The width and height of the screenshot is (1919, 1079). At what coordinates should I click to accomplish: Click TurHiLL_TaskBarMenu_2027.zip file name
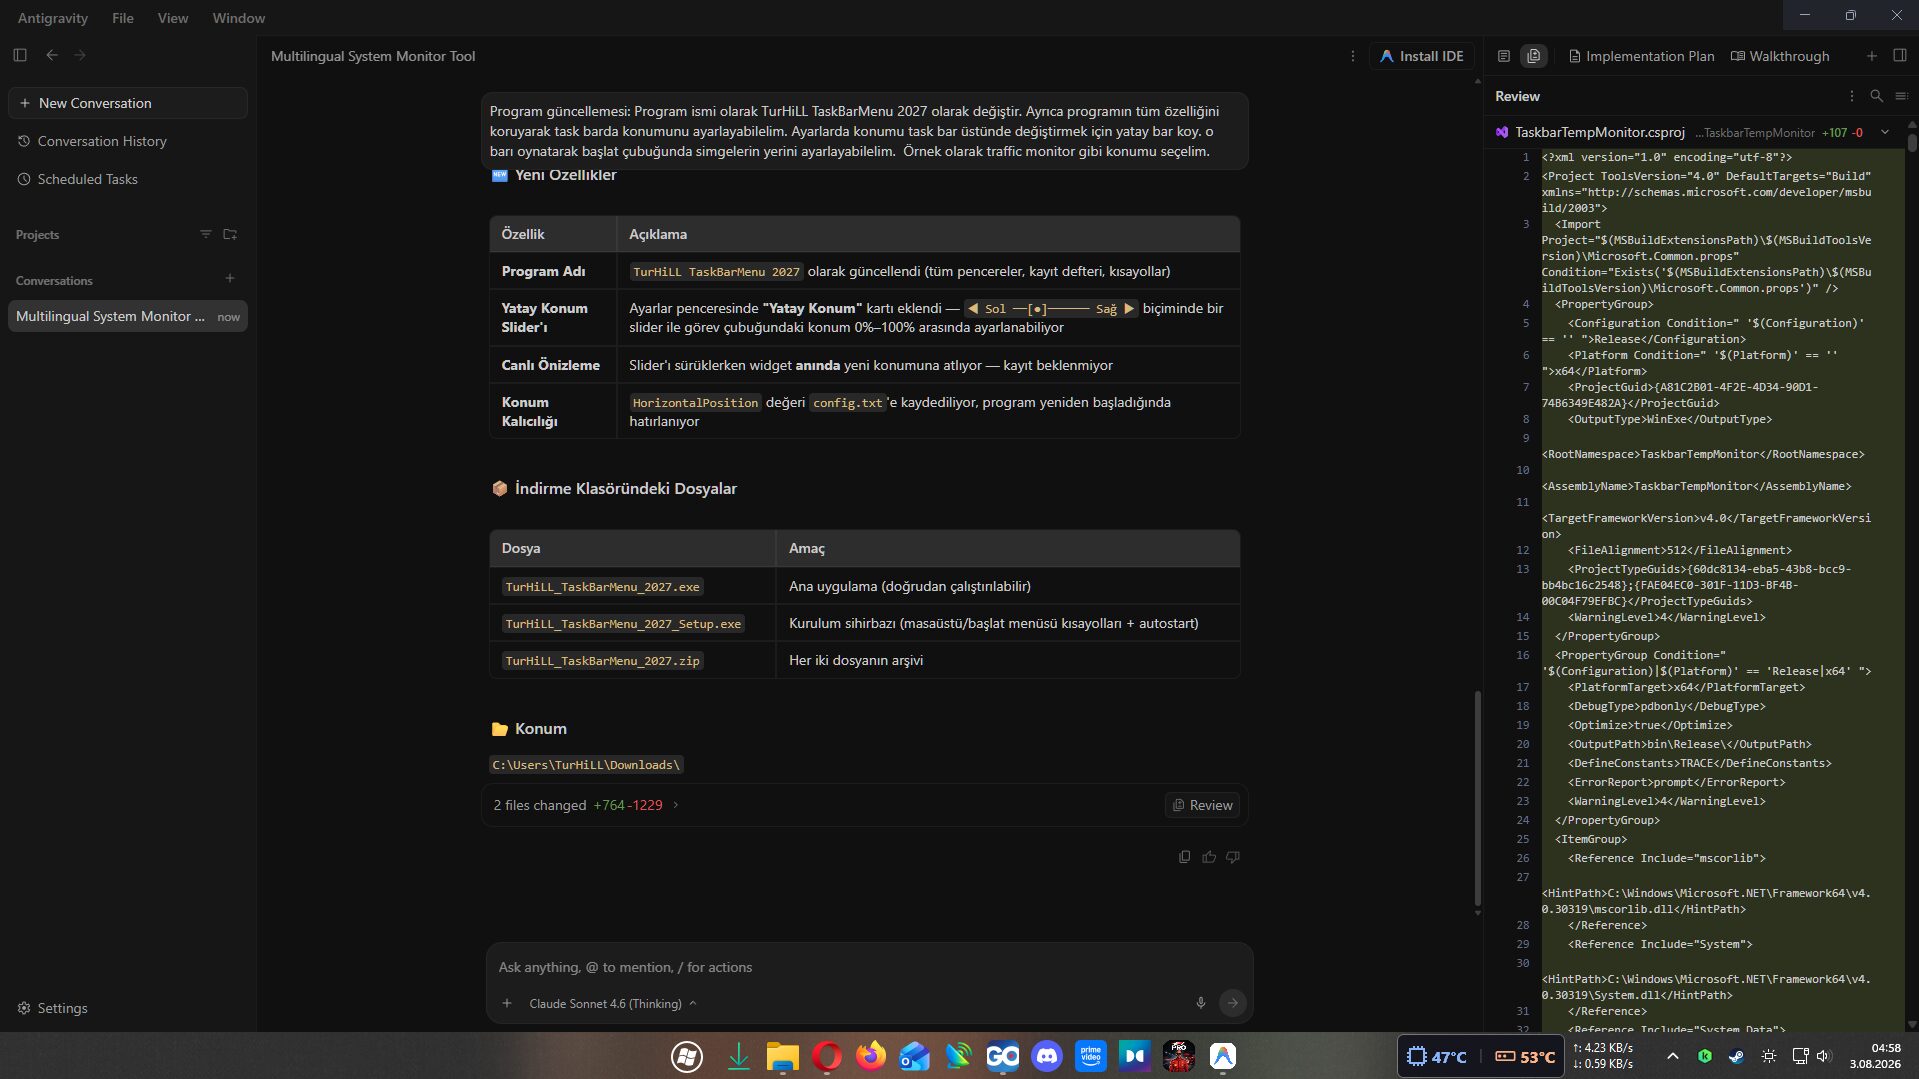(x=602, y=661)
